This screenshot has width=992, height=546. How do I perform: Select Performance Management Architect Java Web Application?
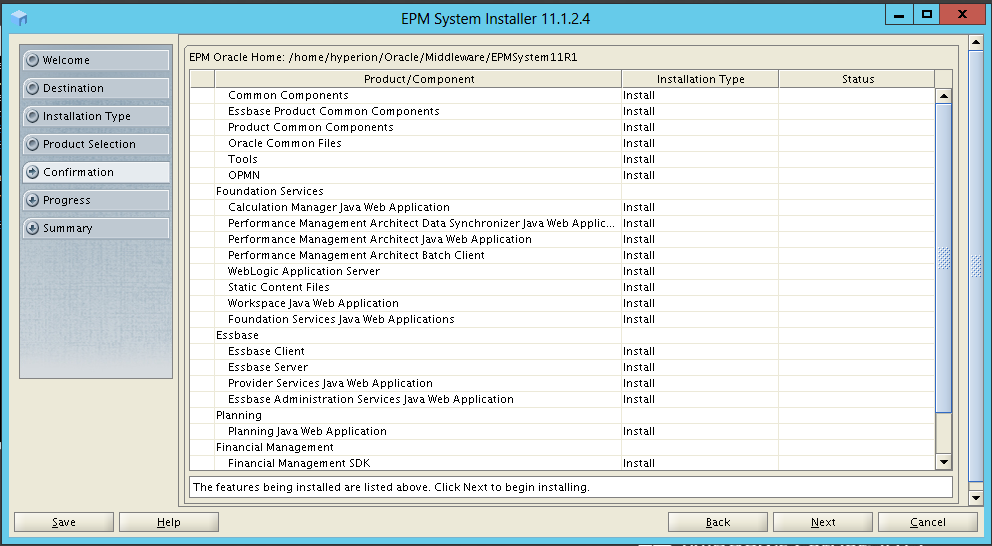[x=562, y=239]
